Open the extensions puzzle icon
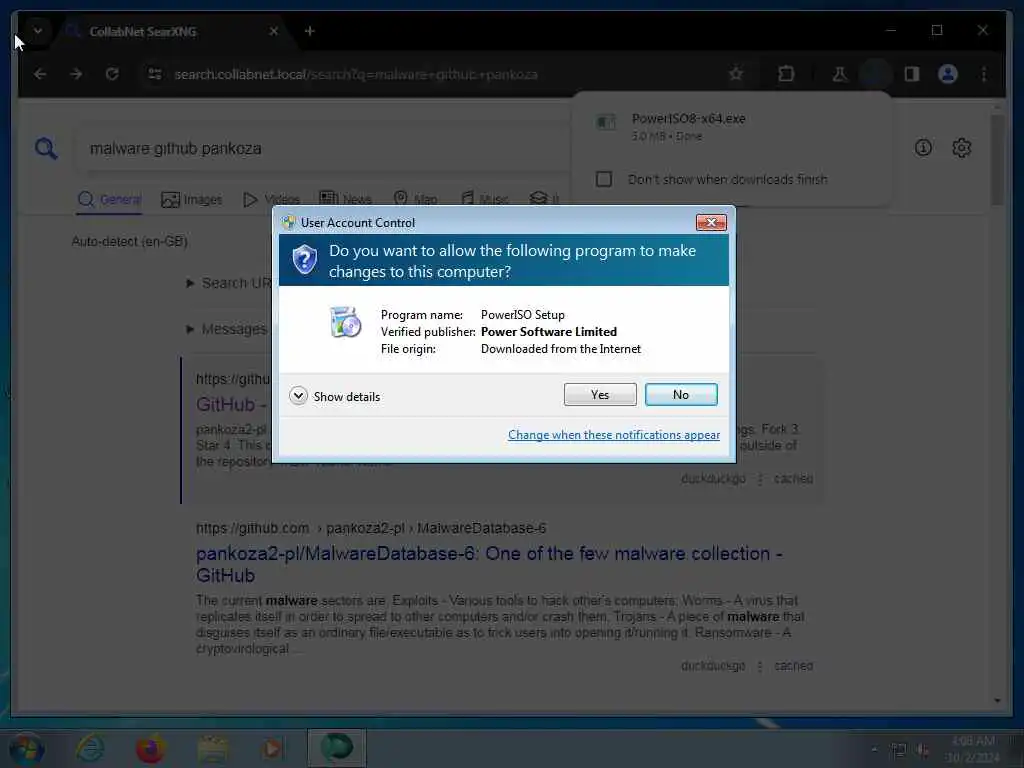 786,74
